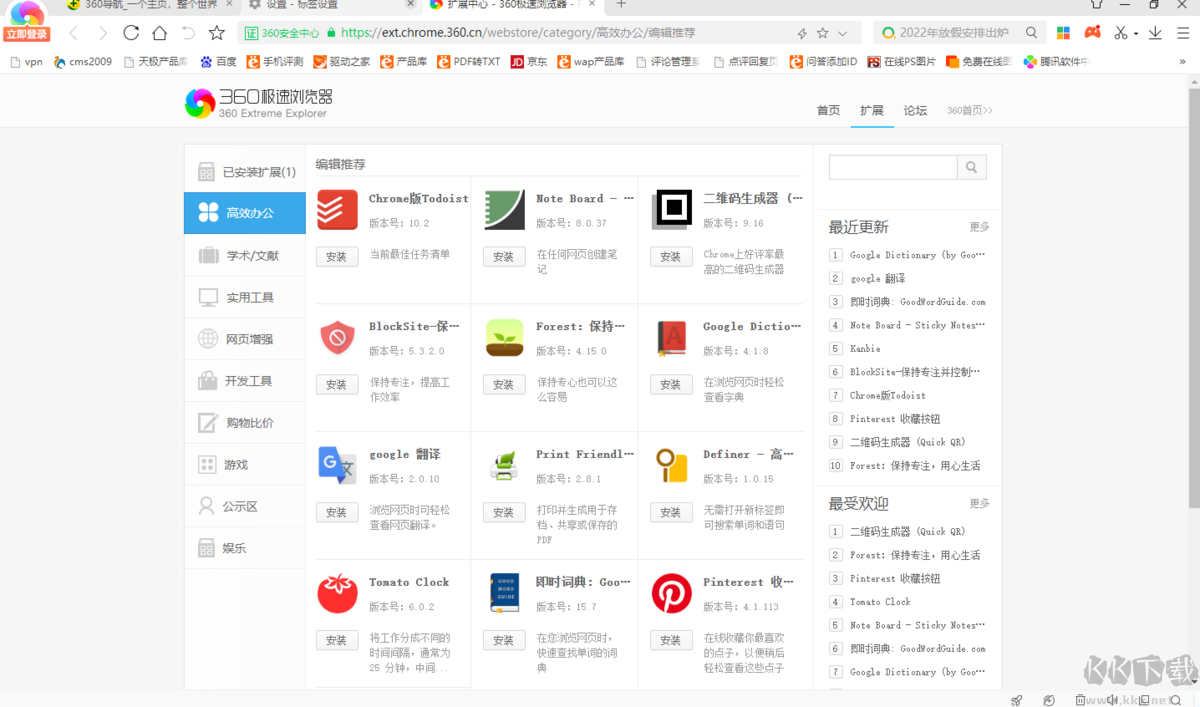Viewport: 1200px width, 707px height.
Task: Click the Note Board extension icon
Action: click(504, 210)
